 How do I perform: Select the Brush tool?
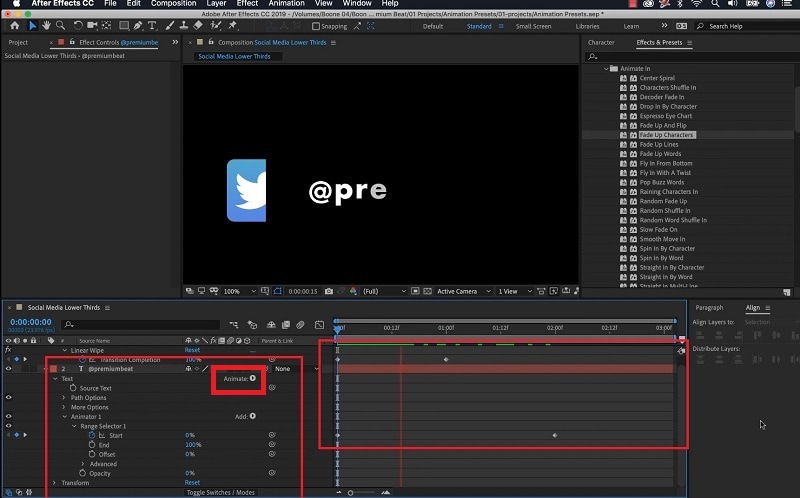[170, 26]
